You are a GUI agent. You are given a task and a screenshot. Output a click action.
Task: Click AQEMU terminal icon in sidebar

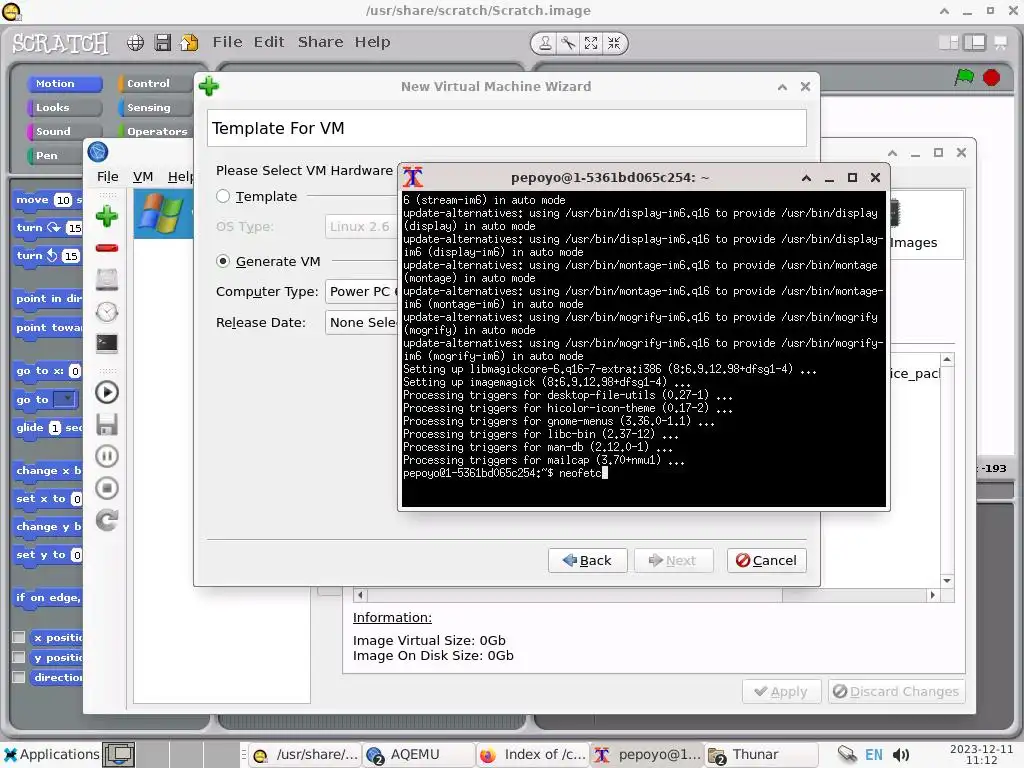click(x=107, y=344)
